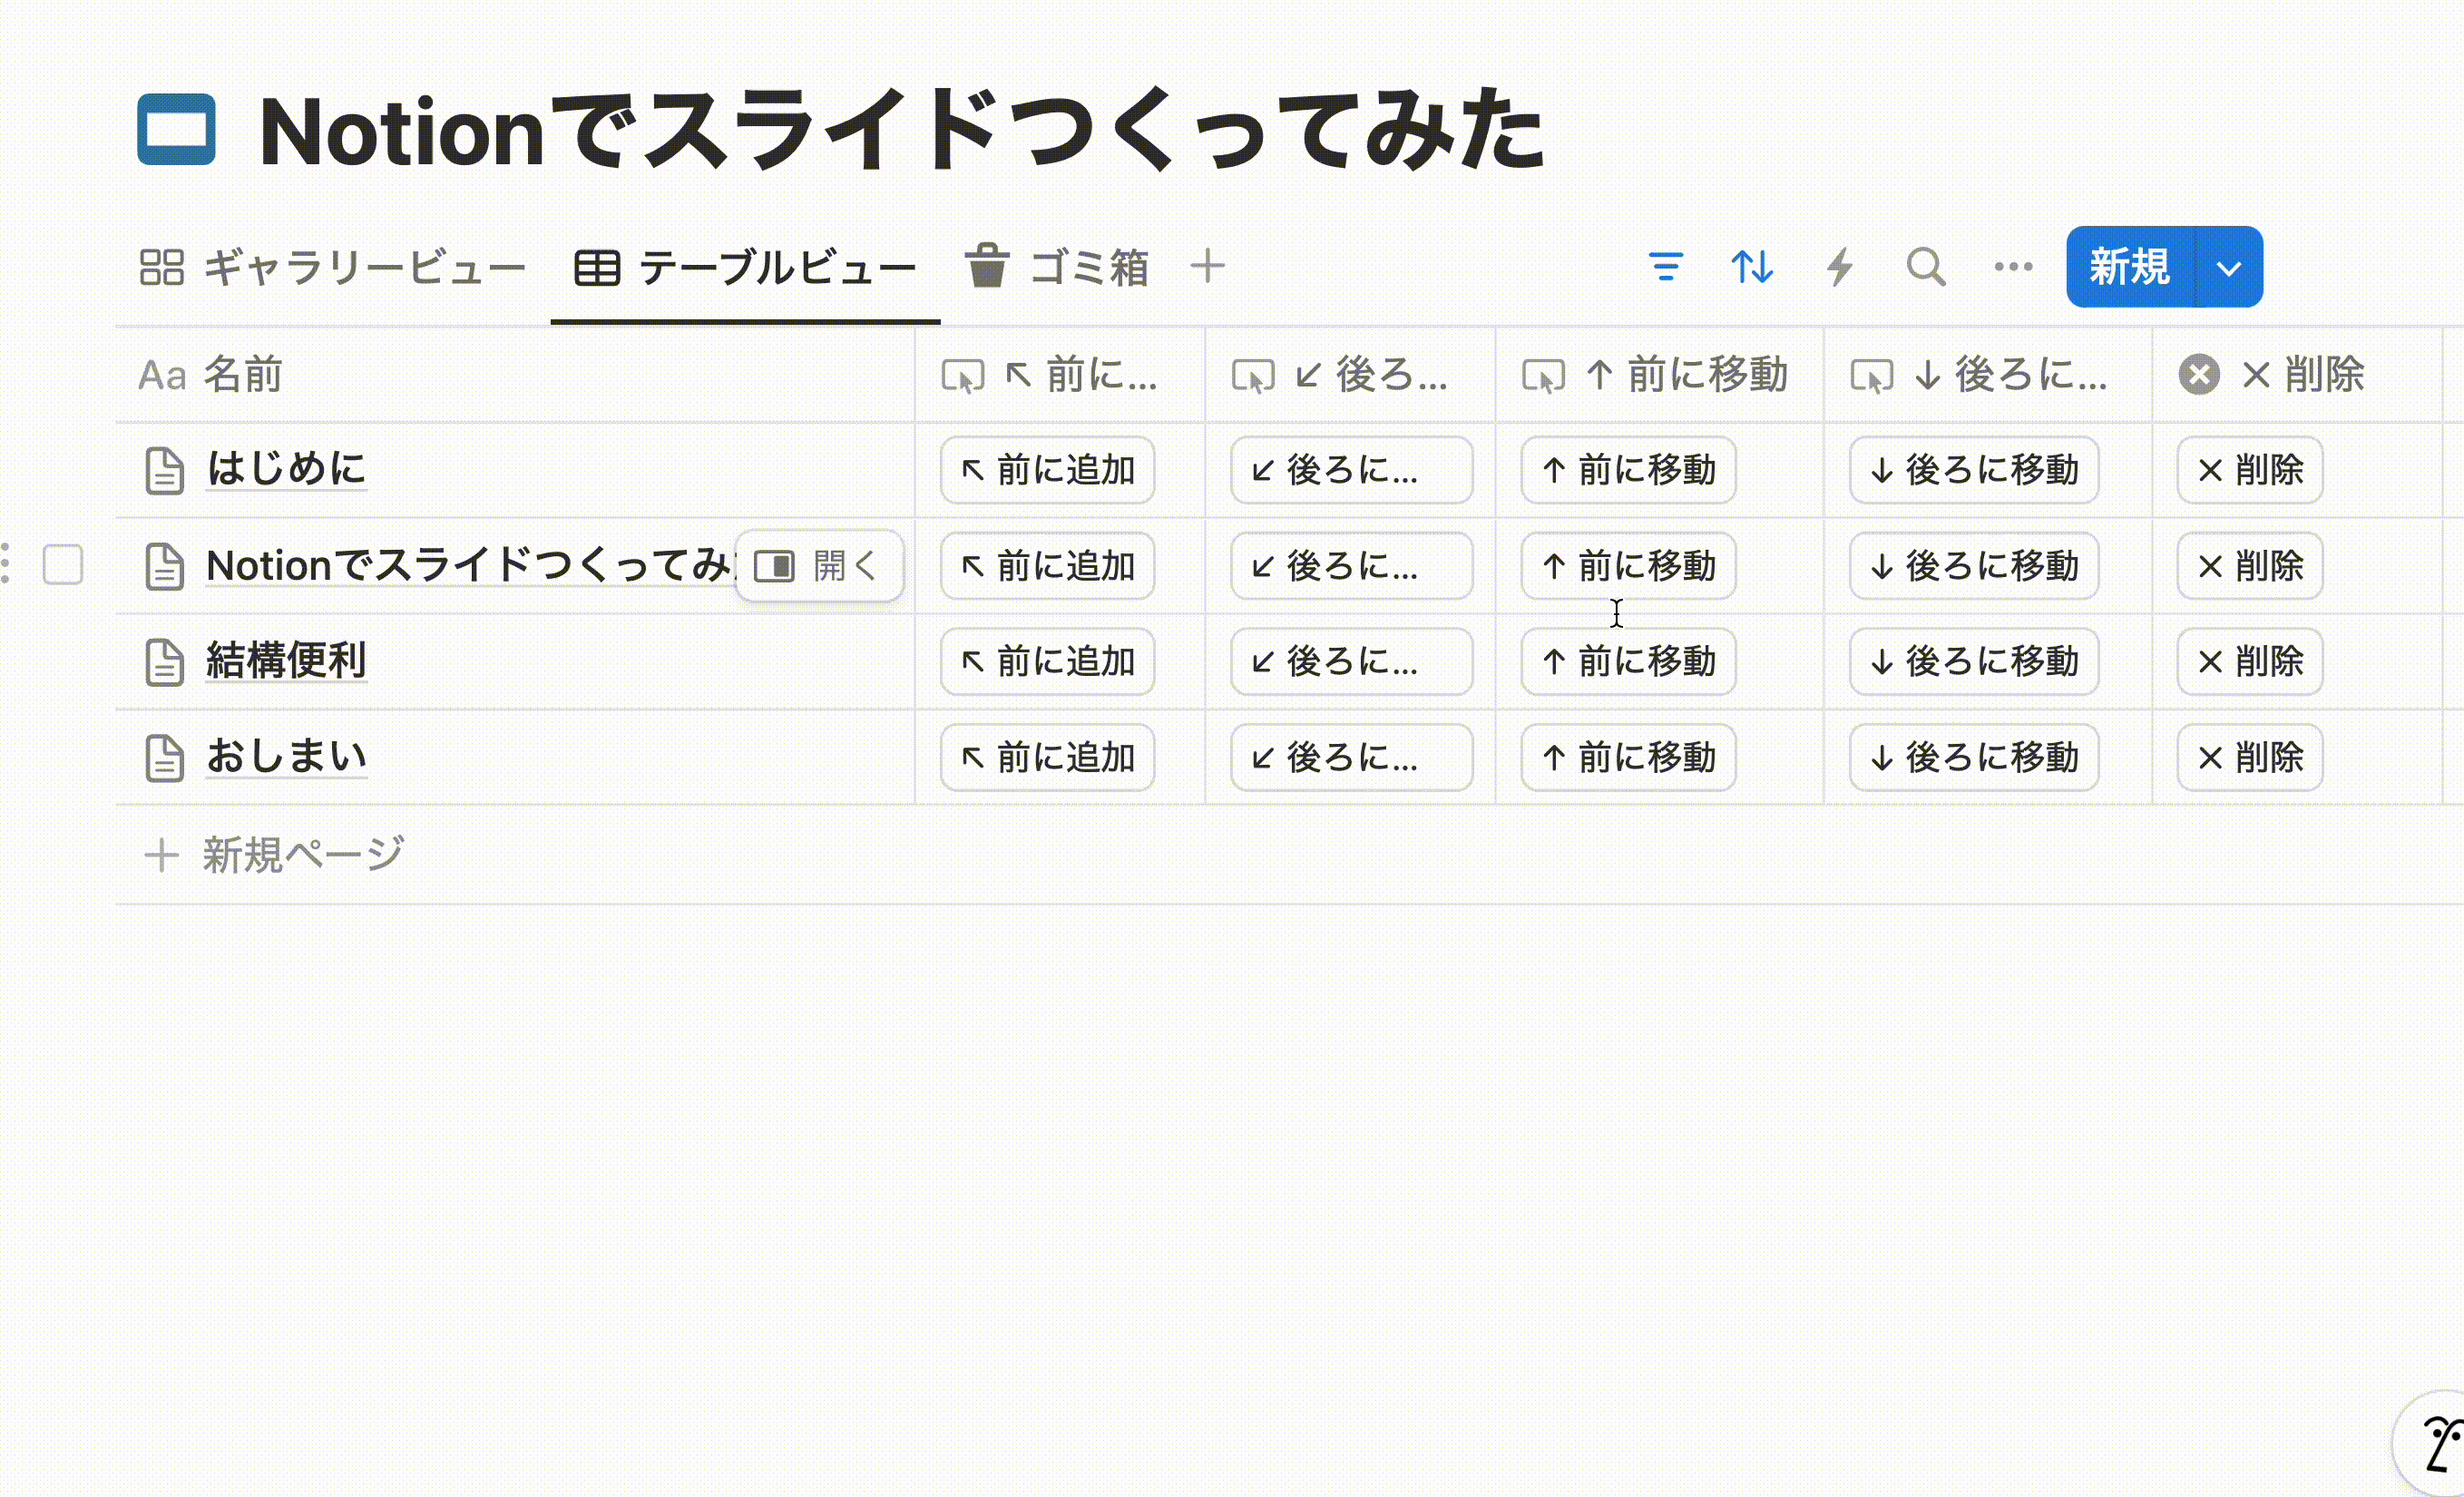Open database search magnifier icon
The height and width of the screenshot is (1497, 2464).
coord(1925,267)
